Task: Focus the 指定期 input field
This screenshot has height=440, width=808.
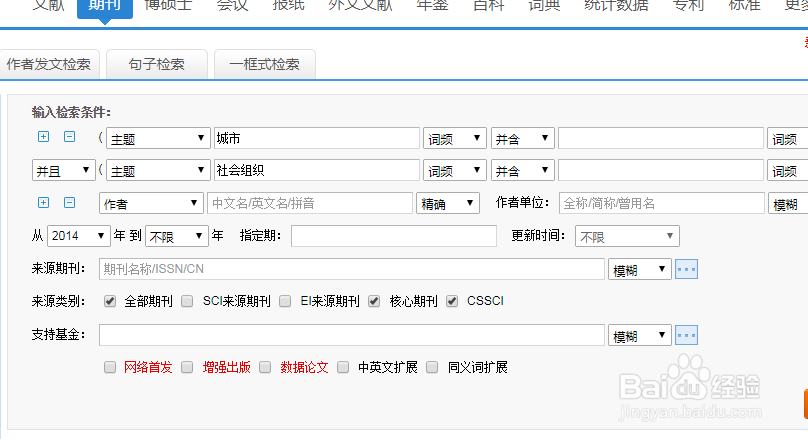Action: 394,236
